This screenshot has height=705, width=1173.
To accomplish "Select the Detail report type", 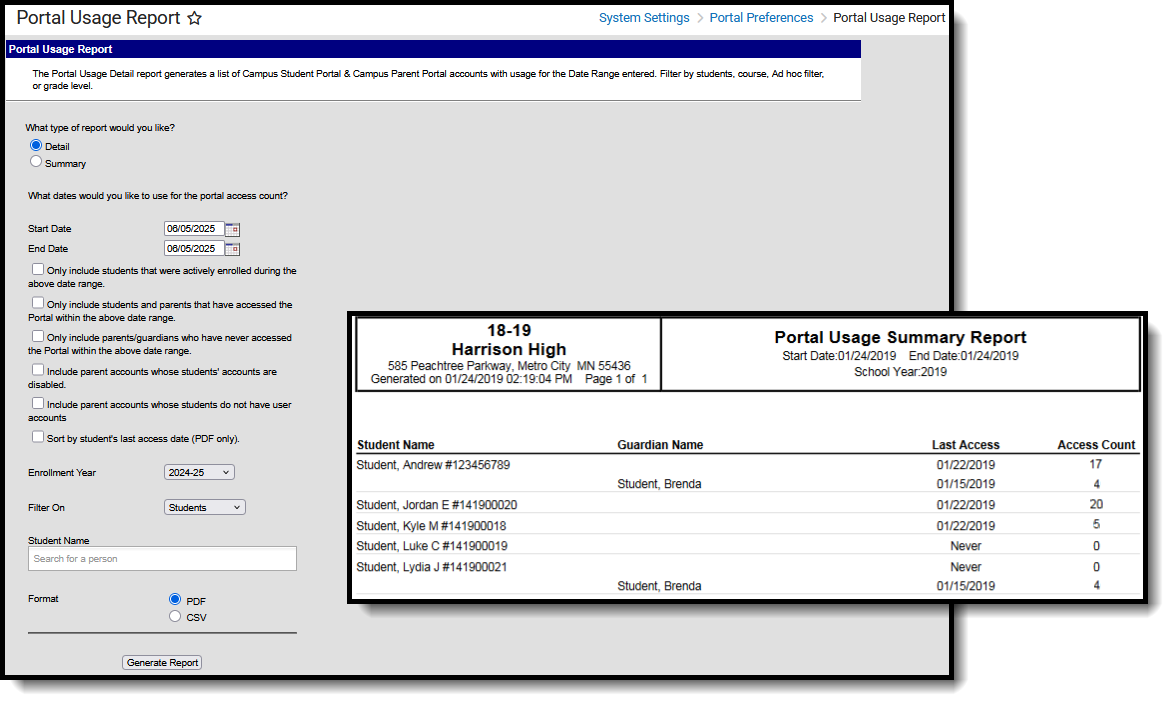I will (x=36, y=145).
